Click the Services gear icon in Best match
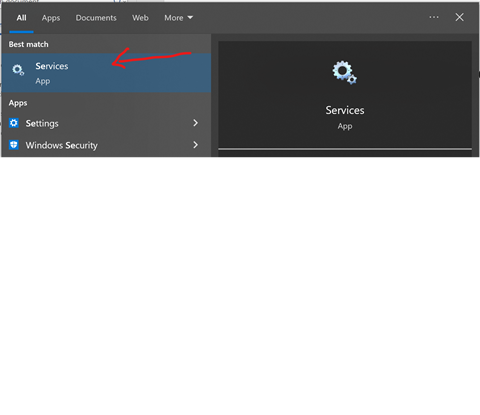Image resolution: width=480 pixels, height=415 pixels. coord(18,70)
